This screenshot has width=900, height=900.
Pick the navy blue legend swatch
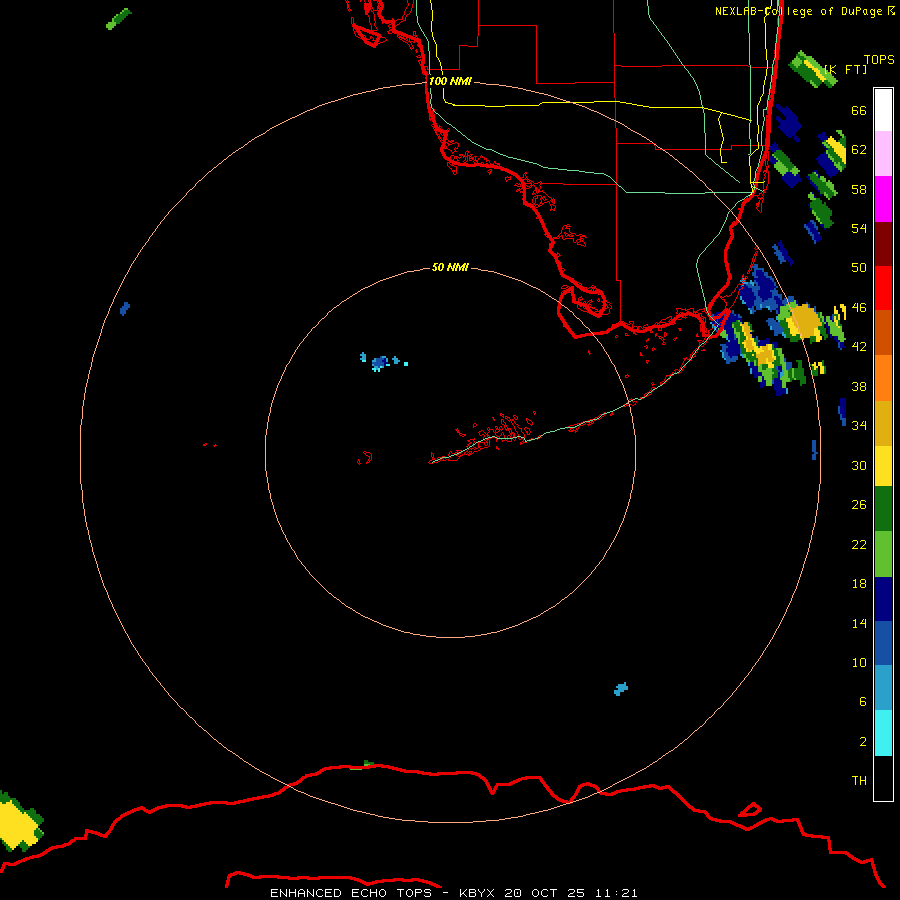[x=883, y=599]
